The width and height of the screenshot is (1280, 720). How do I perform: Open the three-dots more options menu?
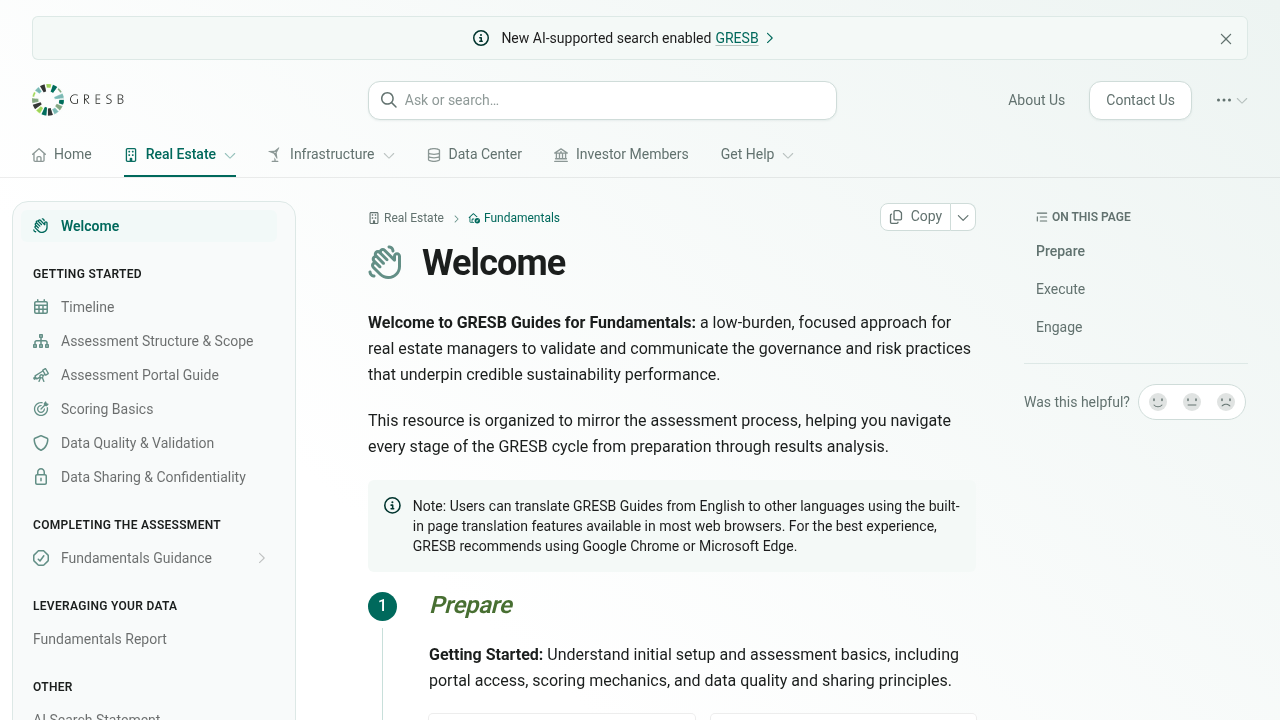(1231, 100)
